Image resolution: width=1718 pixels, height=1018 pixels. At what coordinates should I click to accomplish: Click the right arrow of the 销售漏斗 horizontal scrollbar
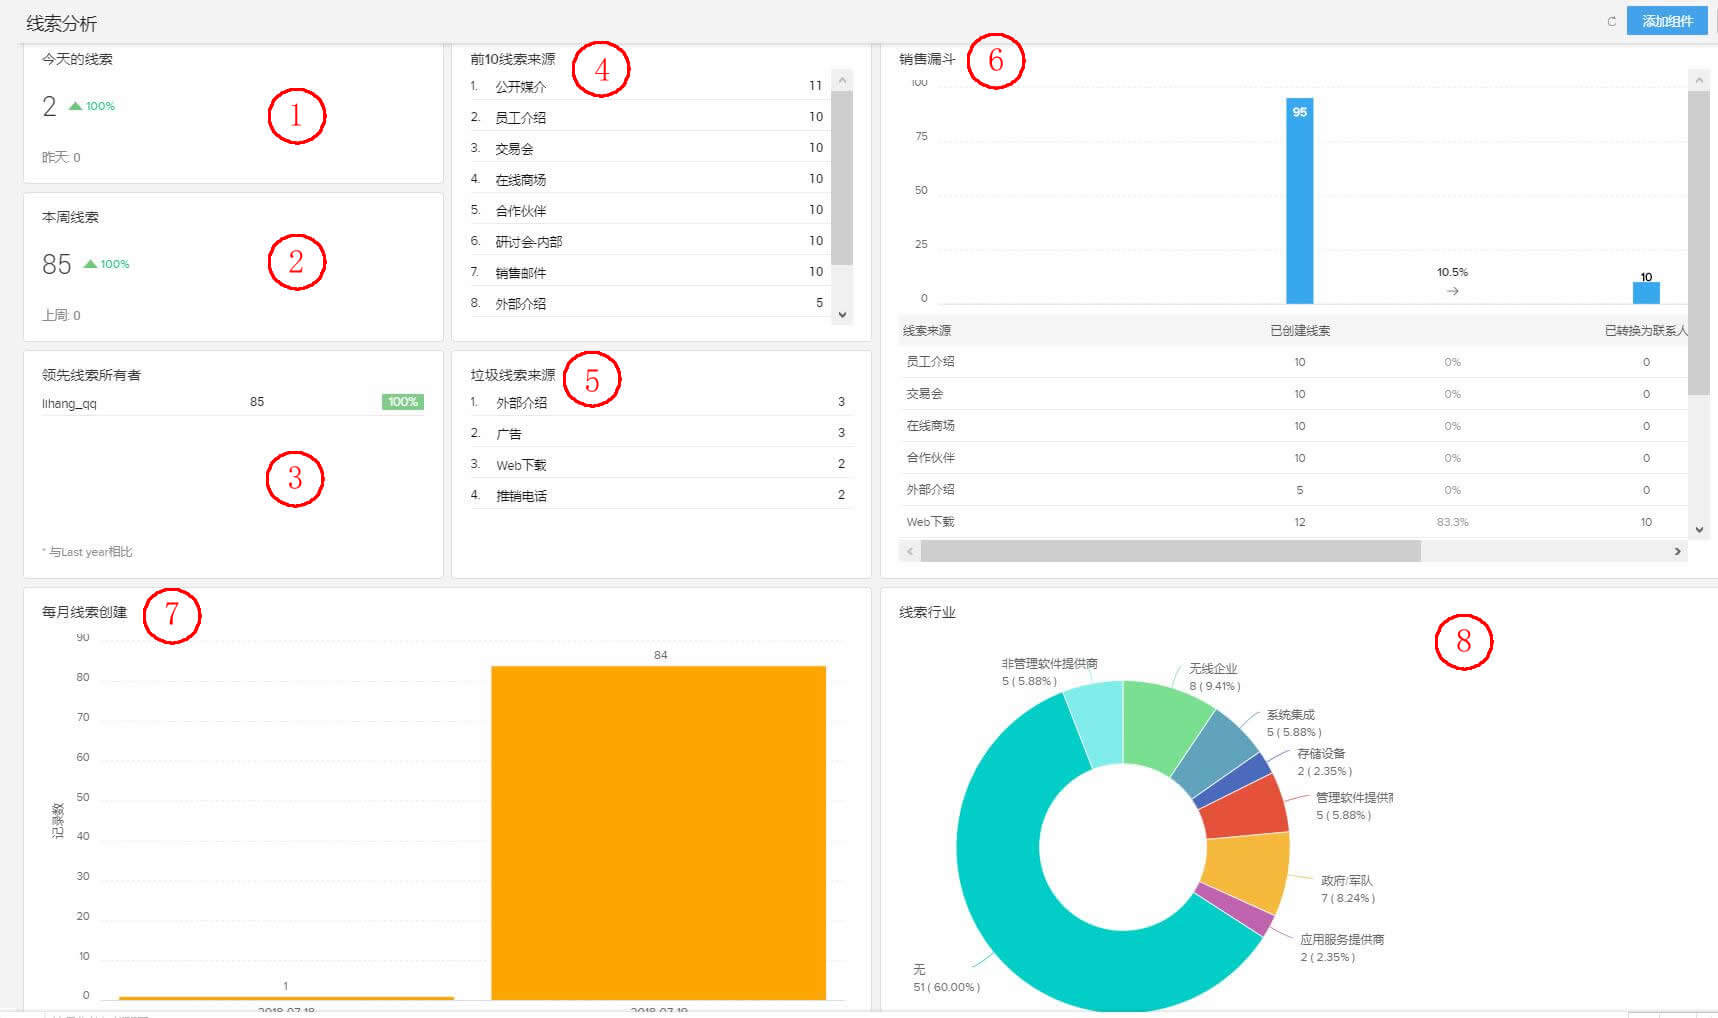[1677, 551]
